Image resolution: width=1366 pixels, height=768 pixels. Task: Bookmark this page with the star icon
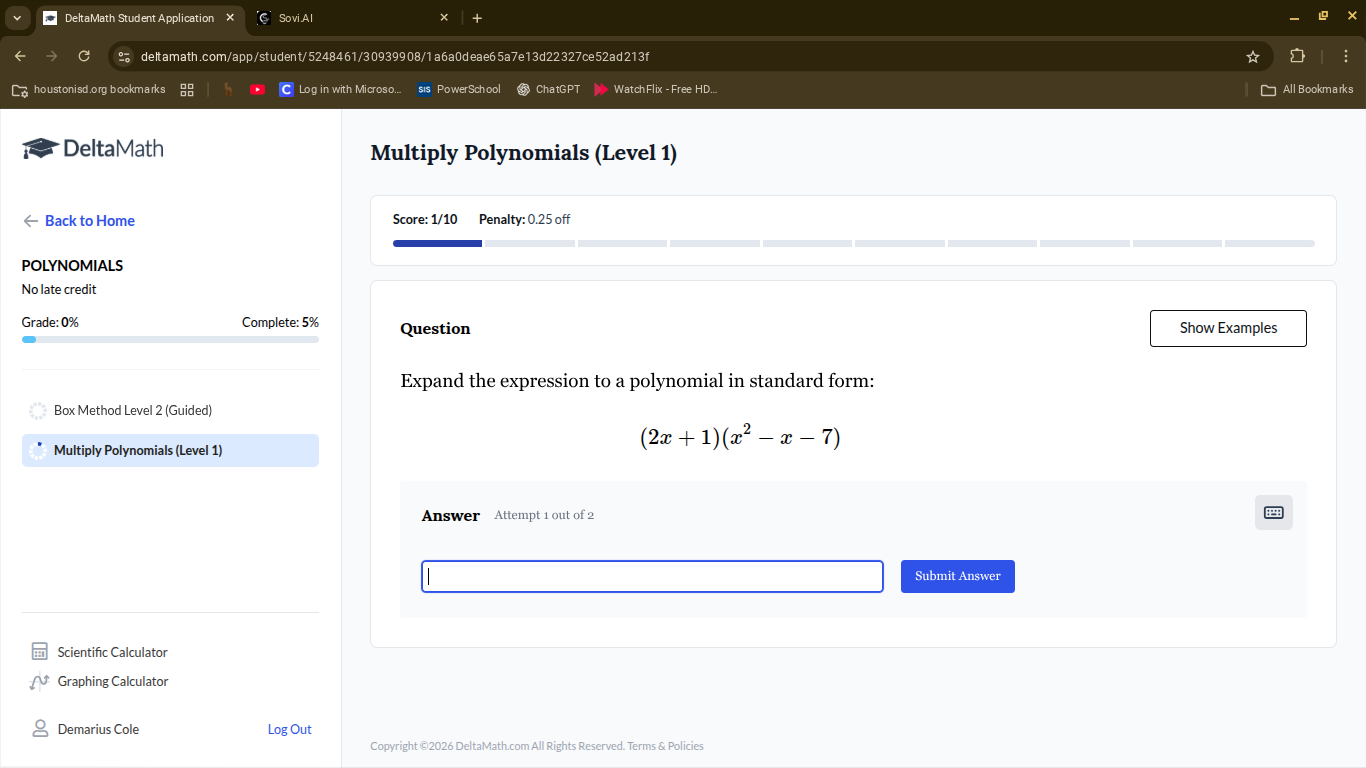[x=1252, y=56]
